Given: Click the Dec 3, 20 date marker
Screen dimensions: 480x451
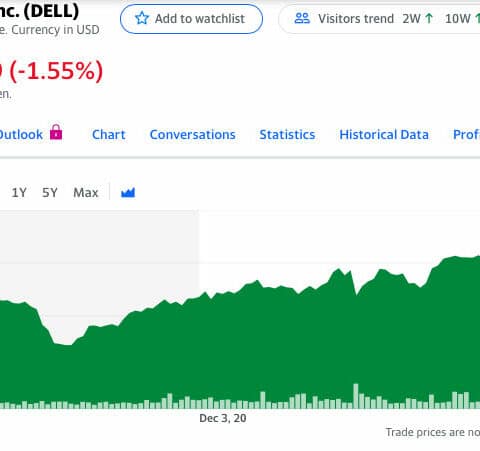Looking at the screenshot, I should click(x=223, y=418).
